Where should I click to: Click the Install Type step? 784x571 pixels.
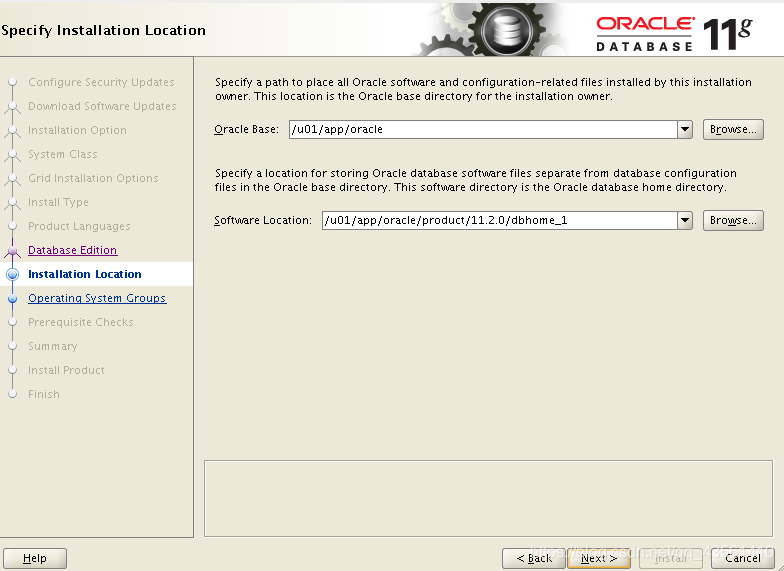58,202
